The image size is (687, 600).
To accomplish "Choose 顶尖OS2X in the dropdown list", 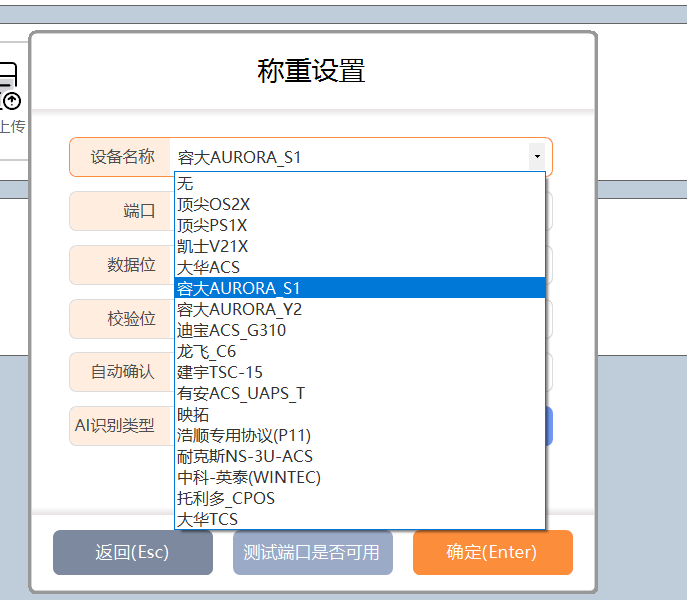I will pos(360,204).
